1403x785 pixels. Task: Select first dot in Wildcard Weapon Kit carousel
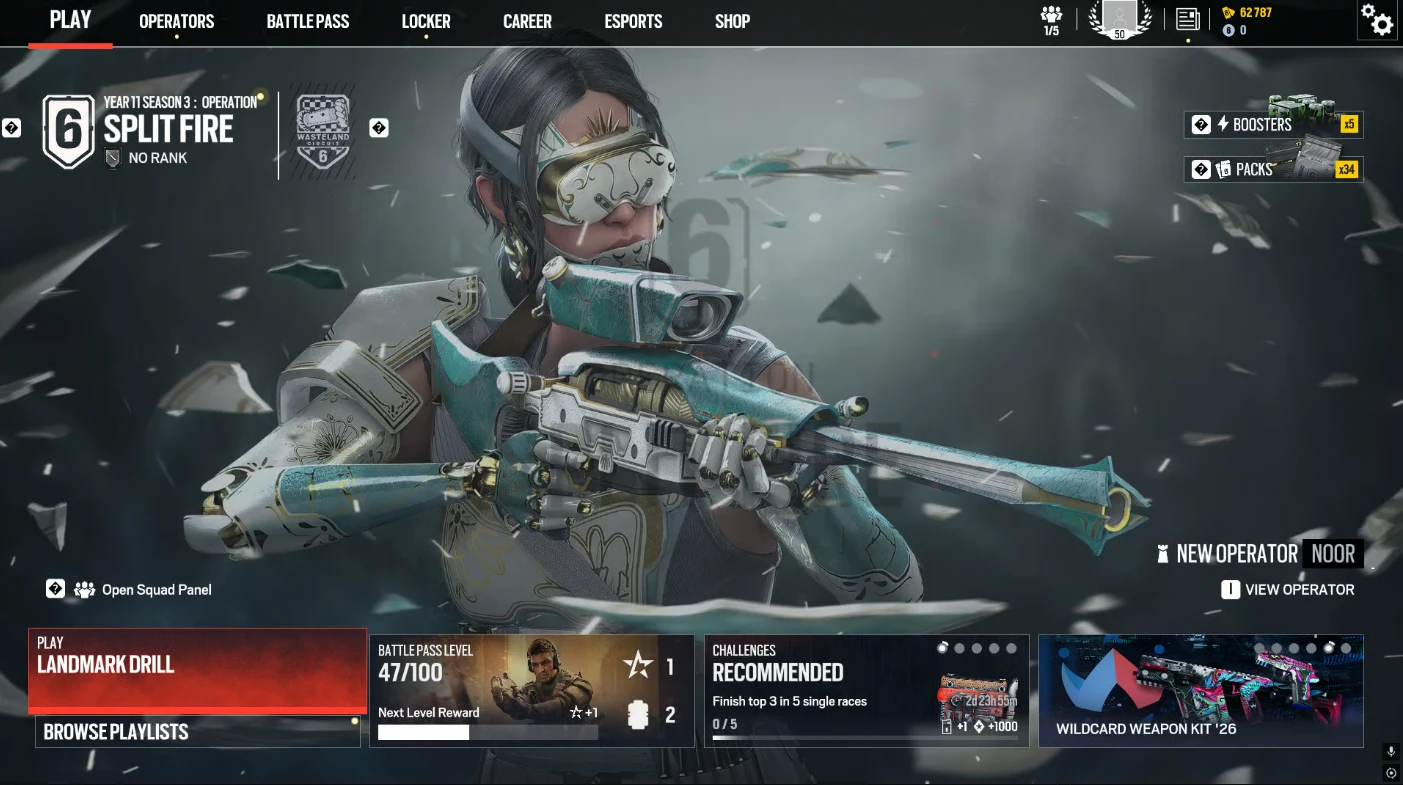(1259, 648)
